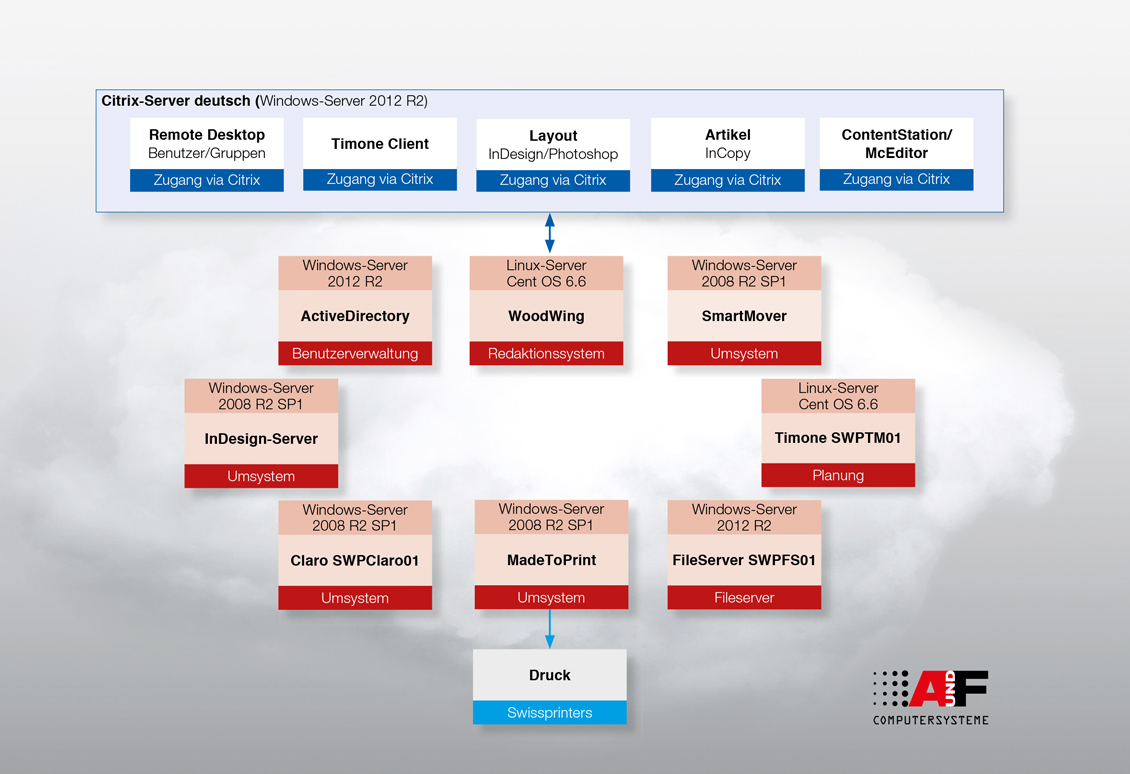1130x774 pixels.
Task: Select the MadeToPrint Umsystem node
Action: tap(551, 554)
